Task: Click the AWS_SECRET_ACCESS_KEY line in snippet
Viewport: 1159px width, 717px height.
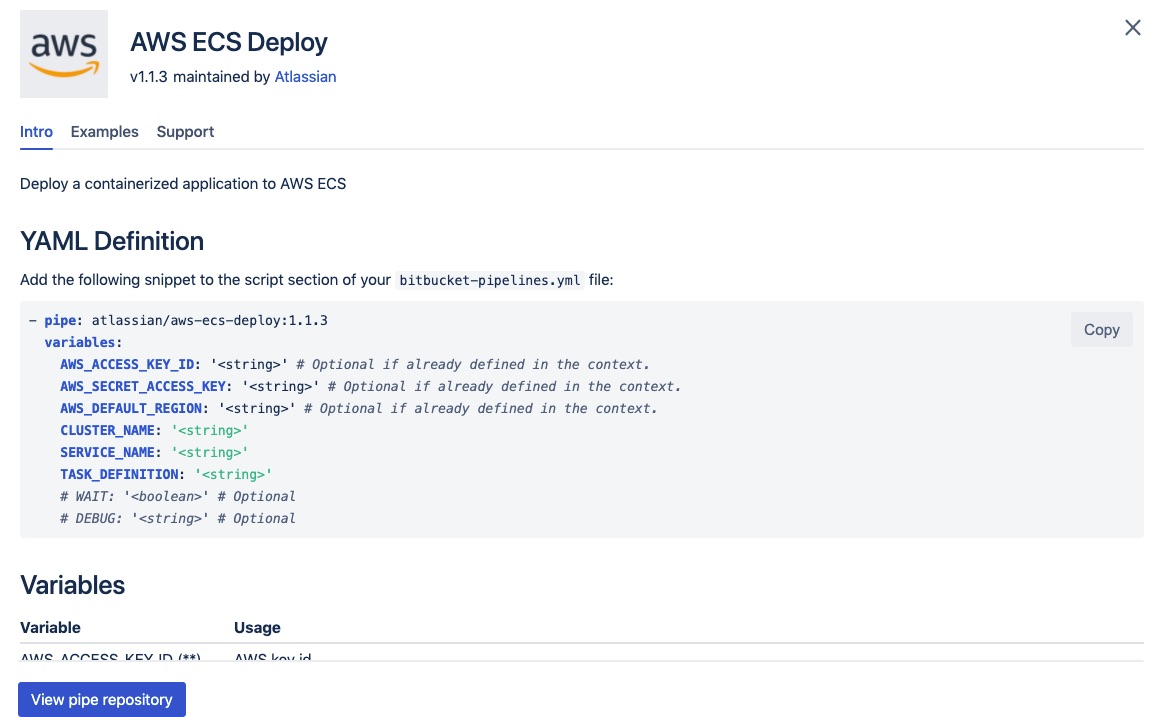Action: tap(370, 387)
